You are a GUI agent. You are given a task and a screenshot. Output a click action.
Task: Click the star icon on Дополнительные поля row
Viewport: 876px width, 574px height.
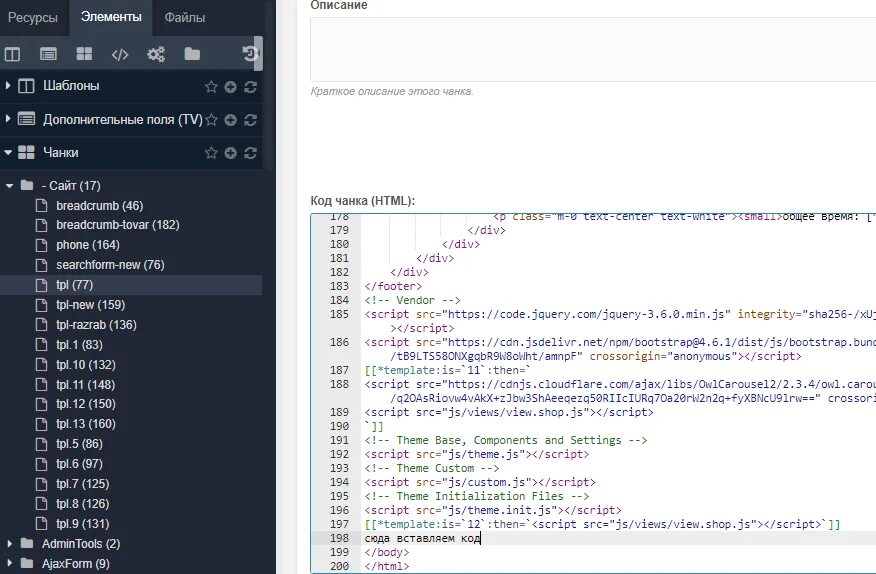tap(211, 120)
